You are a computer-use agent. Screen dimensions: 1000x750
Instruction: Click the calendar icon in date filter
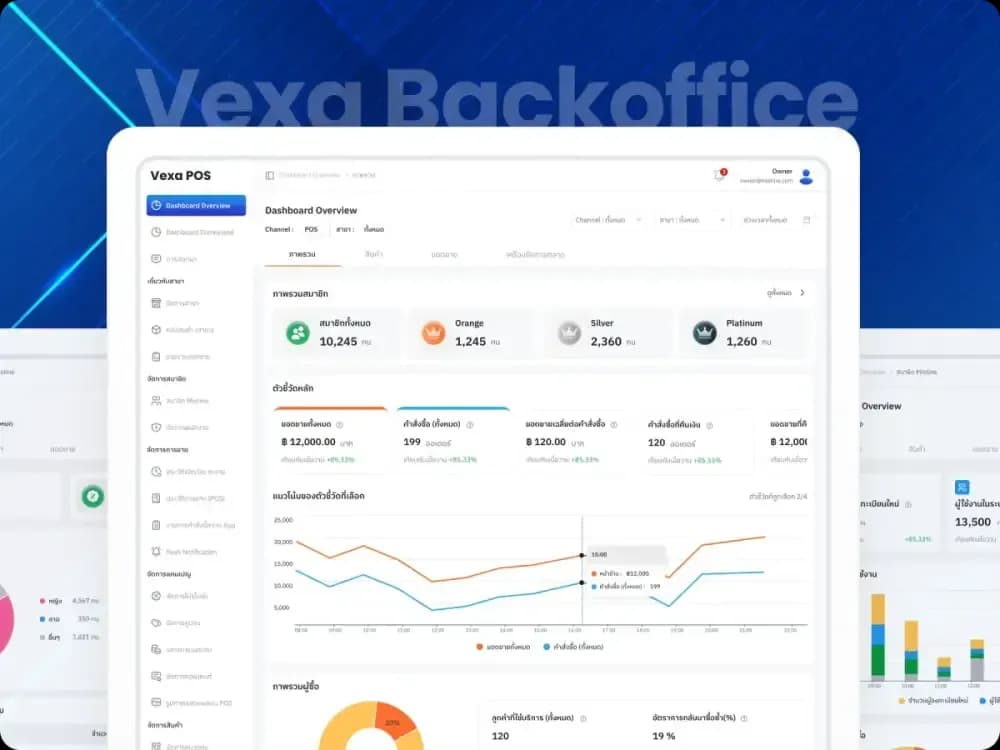click(x=806, y=220)
